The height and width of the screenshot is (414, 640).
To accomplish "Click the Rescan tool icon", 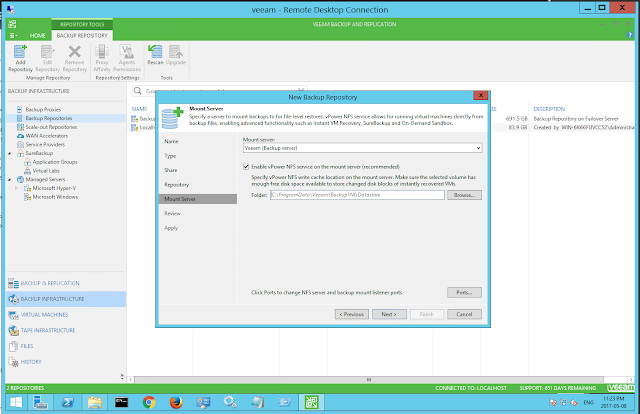I will tap(155, 55).
